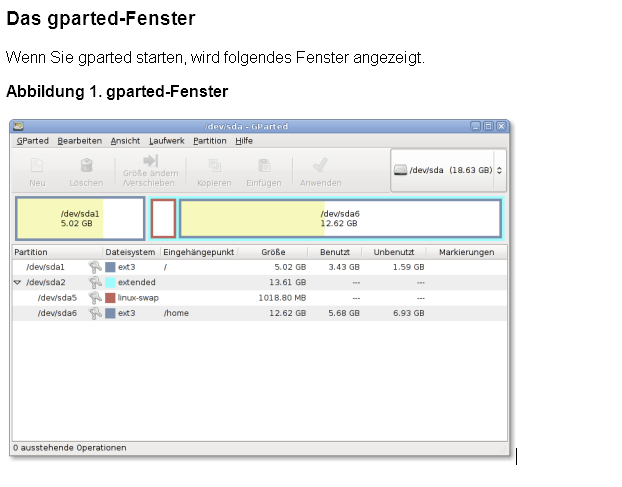
Task: Open the Laufwerk menu
Action: tap(167, 141)
